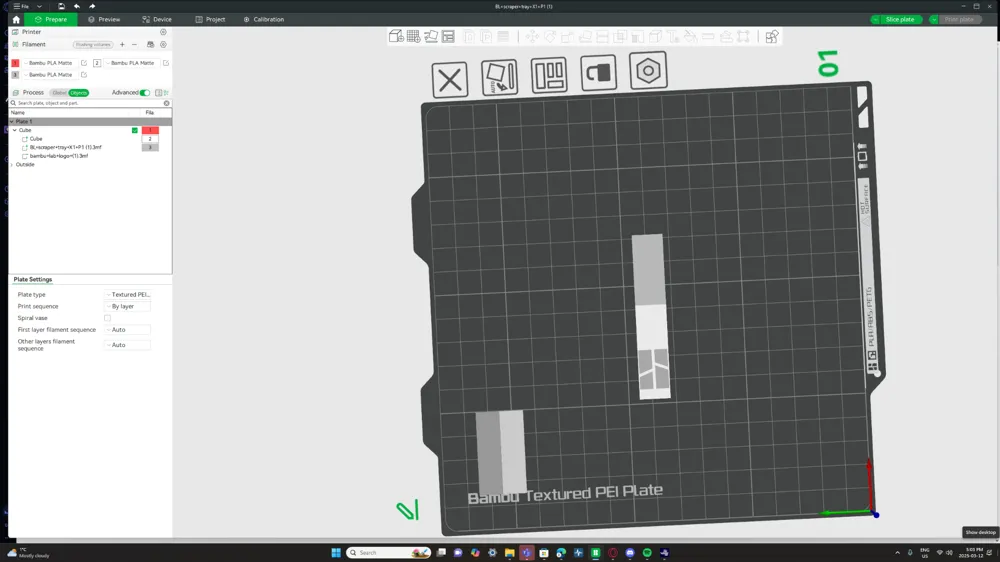
Task: Auto orient objects on this plate
Action: tap(499, 77)
